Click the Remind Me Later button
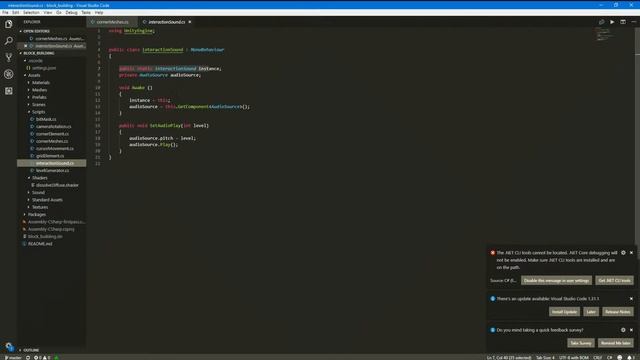This screenshot has width=640, height=360. click(x=616, y=343)
